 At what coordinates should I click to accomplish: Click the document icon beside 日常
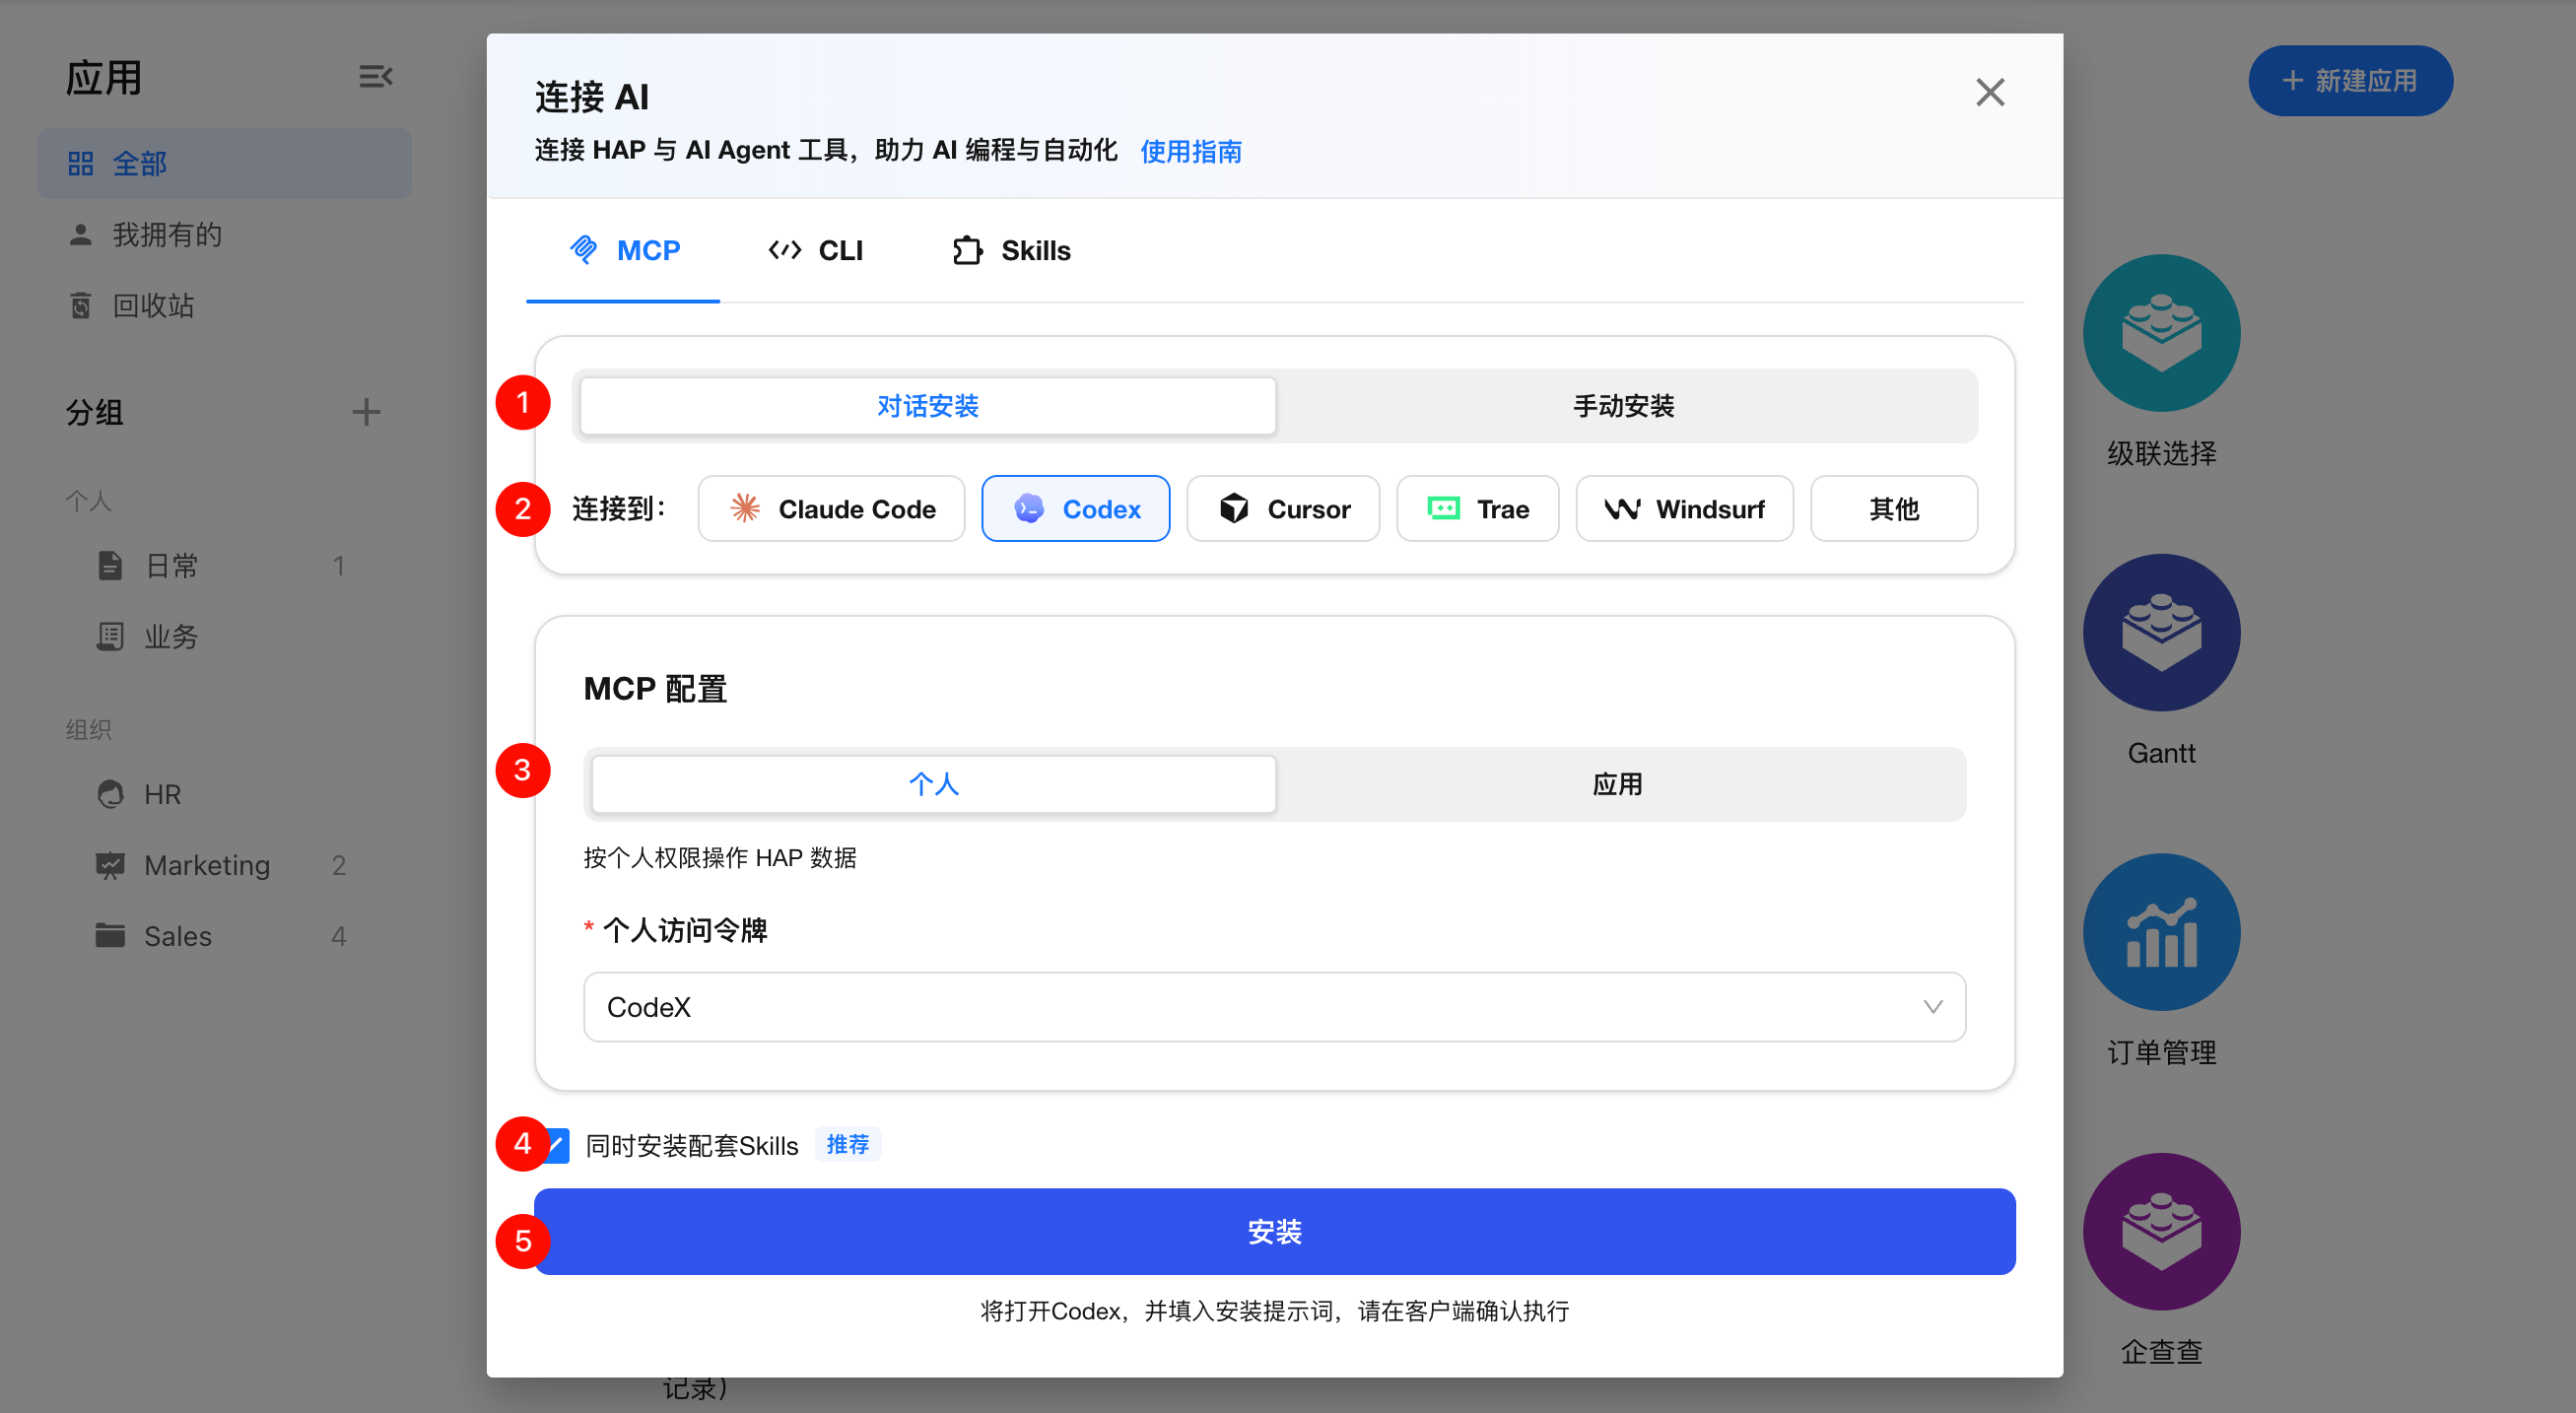pos(110,565)
